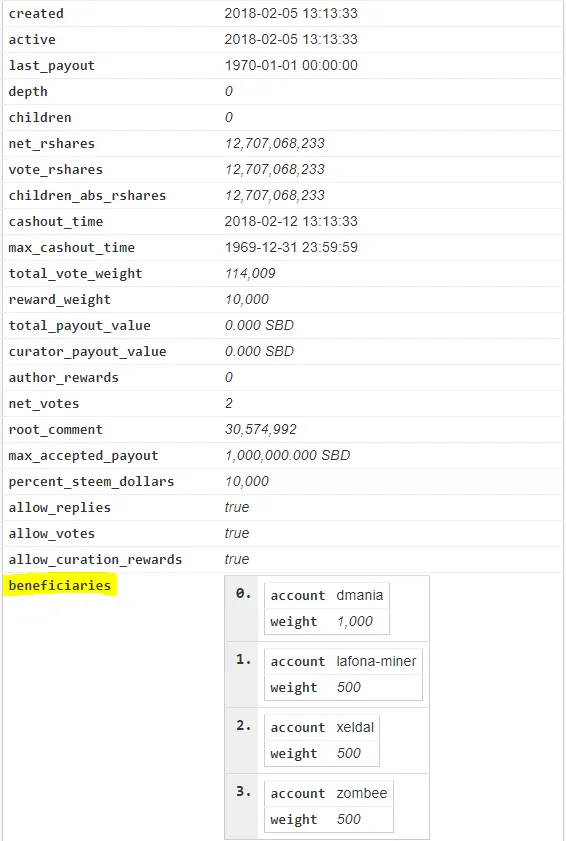Click the 'max_accepted_payout' label

coord(83,456)
